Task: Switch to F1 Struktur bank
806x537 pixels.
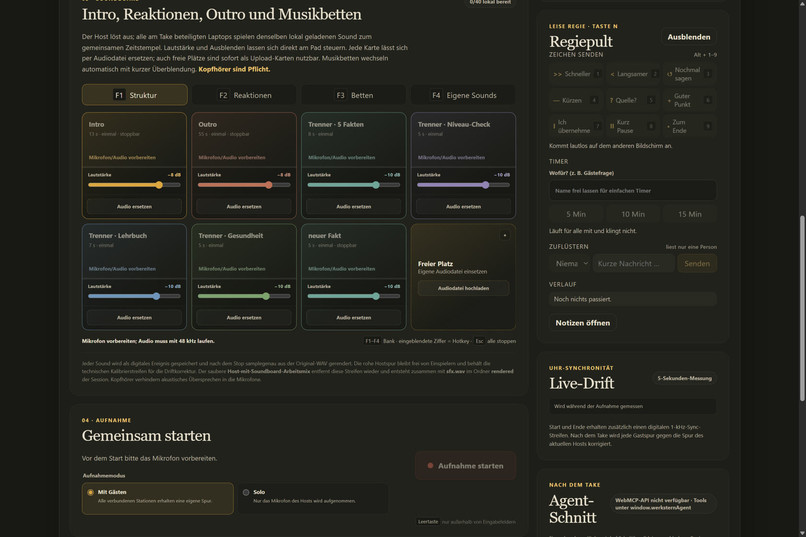Action: (x=135, y=95)
